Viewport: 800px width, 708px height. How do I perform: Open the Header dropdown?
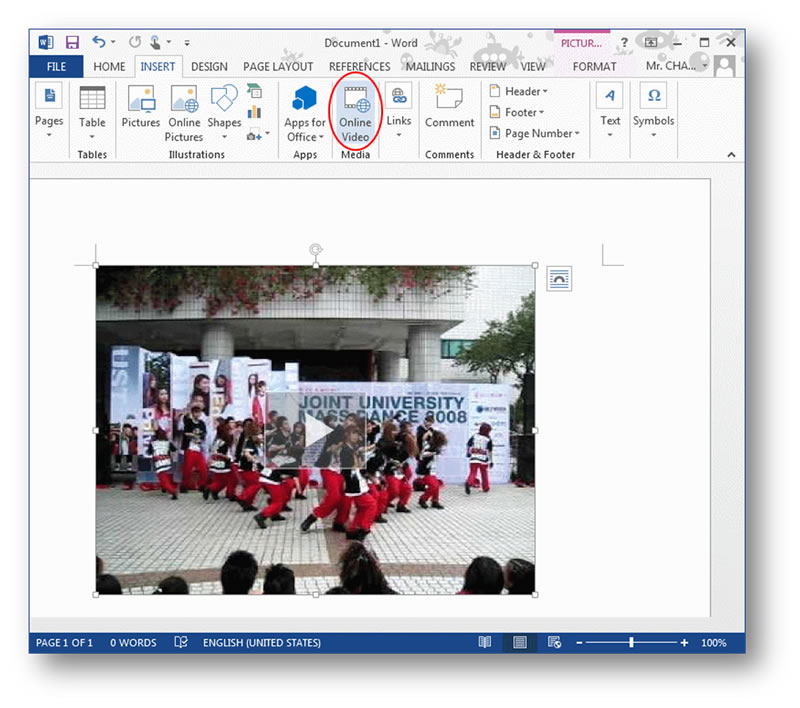coord(519,91)
